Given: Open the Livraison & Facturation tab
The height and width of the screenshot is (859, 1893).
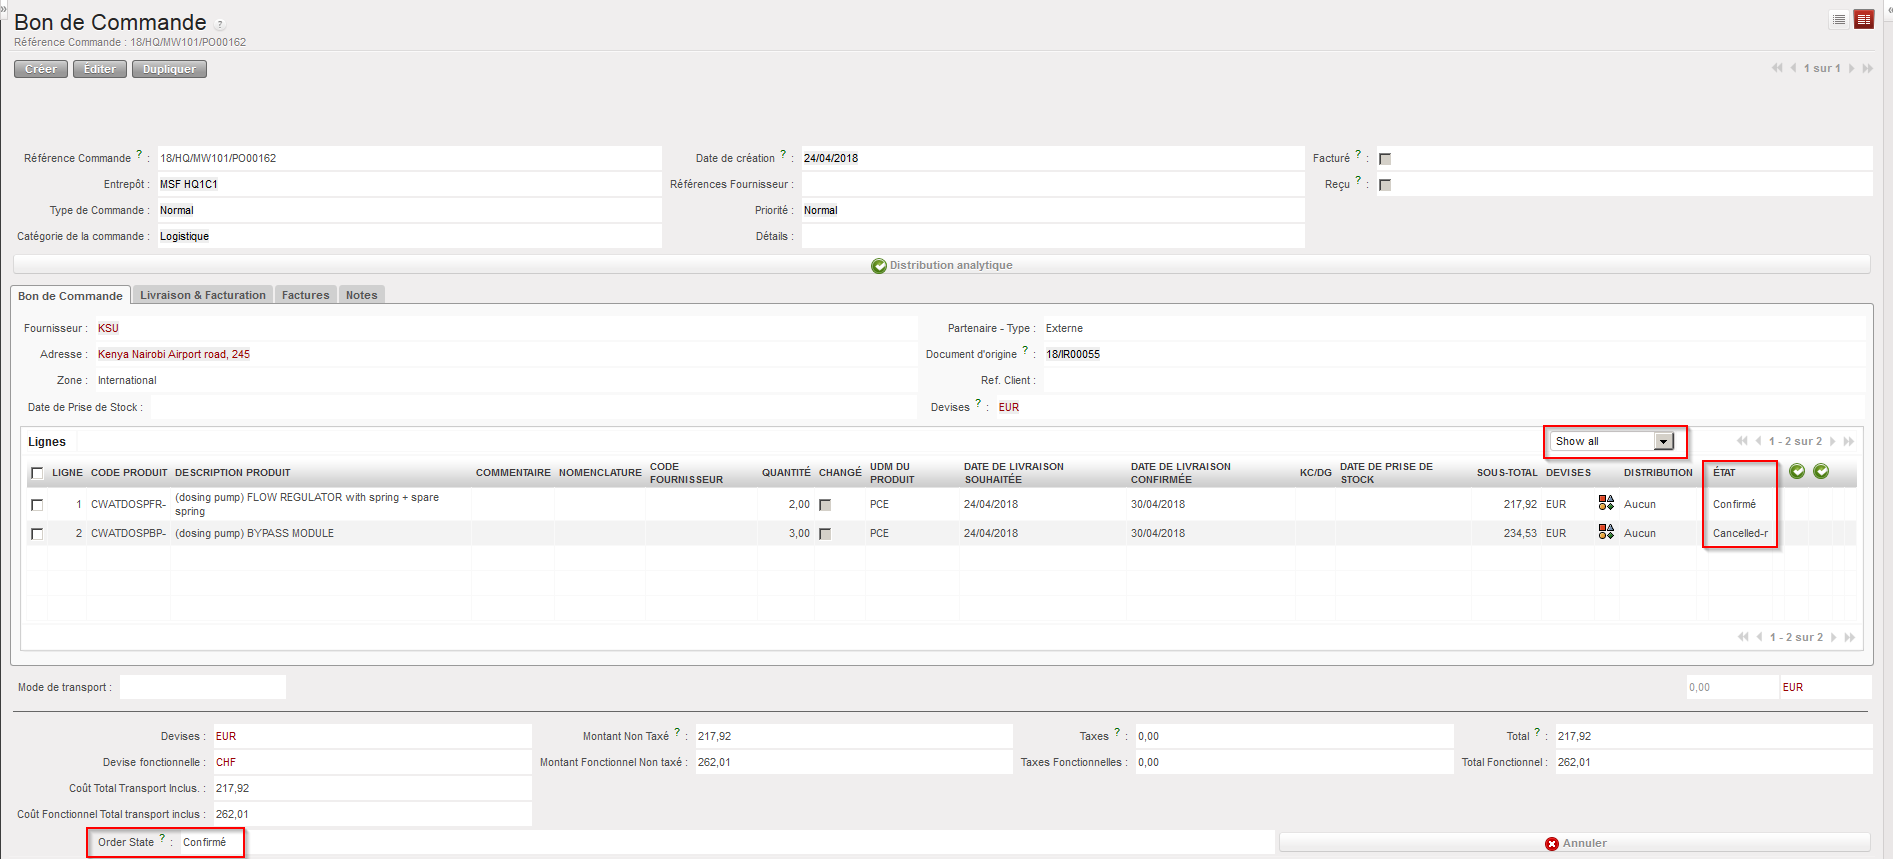Looking at the screenshot, I should pos(203,295).
